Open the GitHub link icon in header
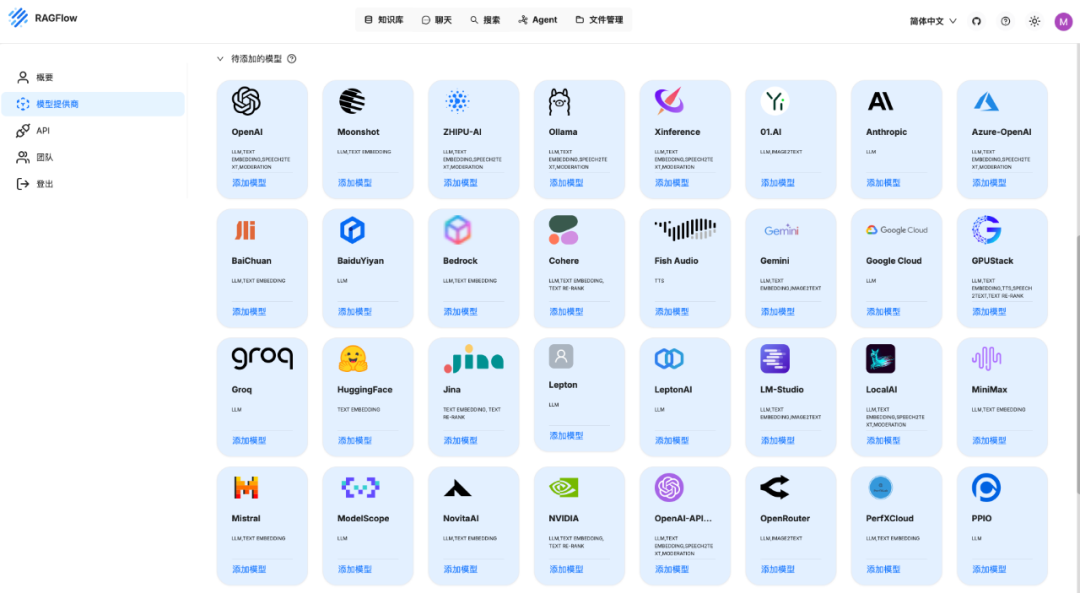Screen dimensions: 1080x593 pos(976,21)
